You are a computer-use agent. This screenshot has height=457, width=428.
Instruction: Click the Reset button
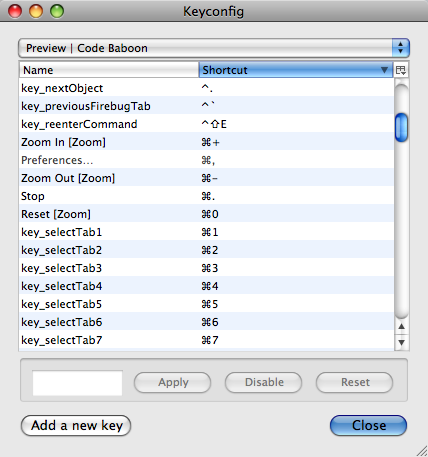point(355,382)
